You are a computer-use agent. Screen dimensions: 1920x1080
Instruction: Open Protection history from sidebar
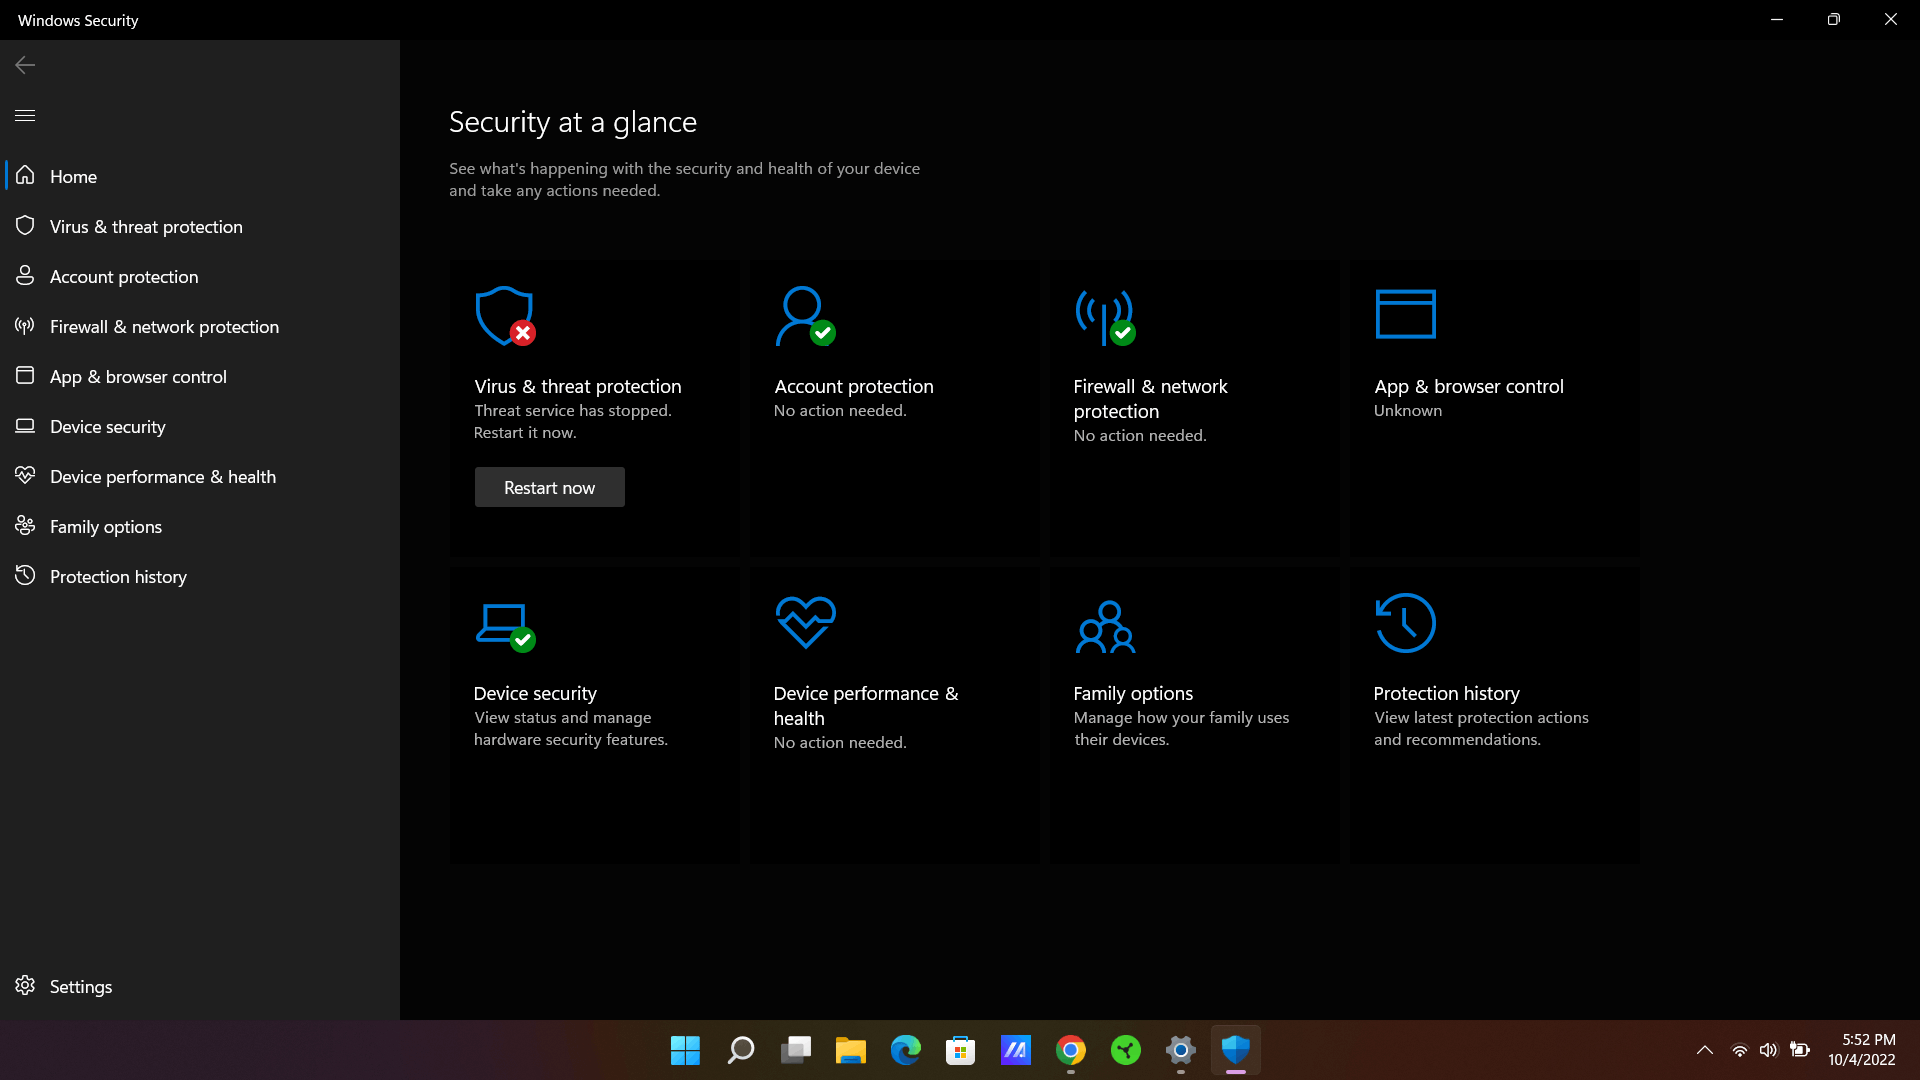pyautogui.click(x=118, y=576)
